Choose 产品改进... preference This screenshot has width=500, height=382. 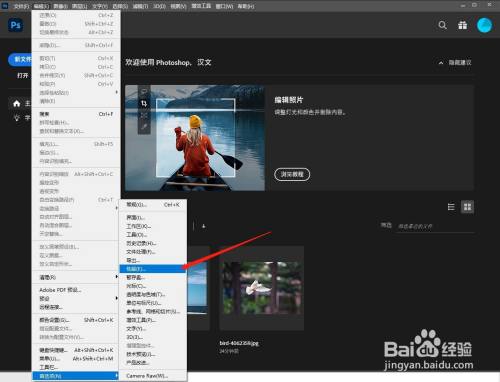tap(153, 363)
